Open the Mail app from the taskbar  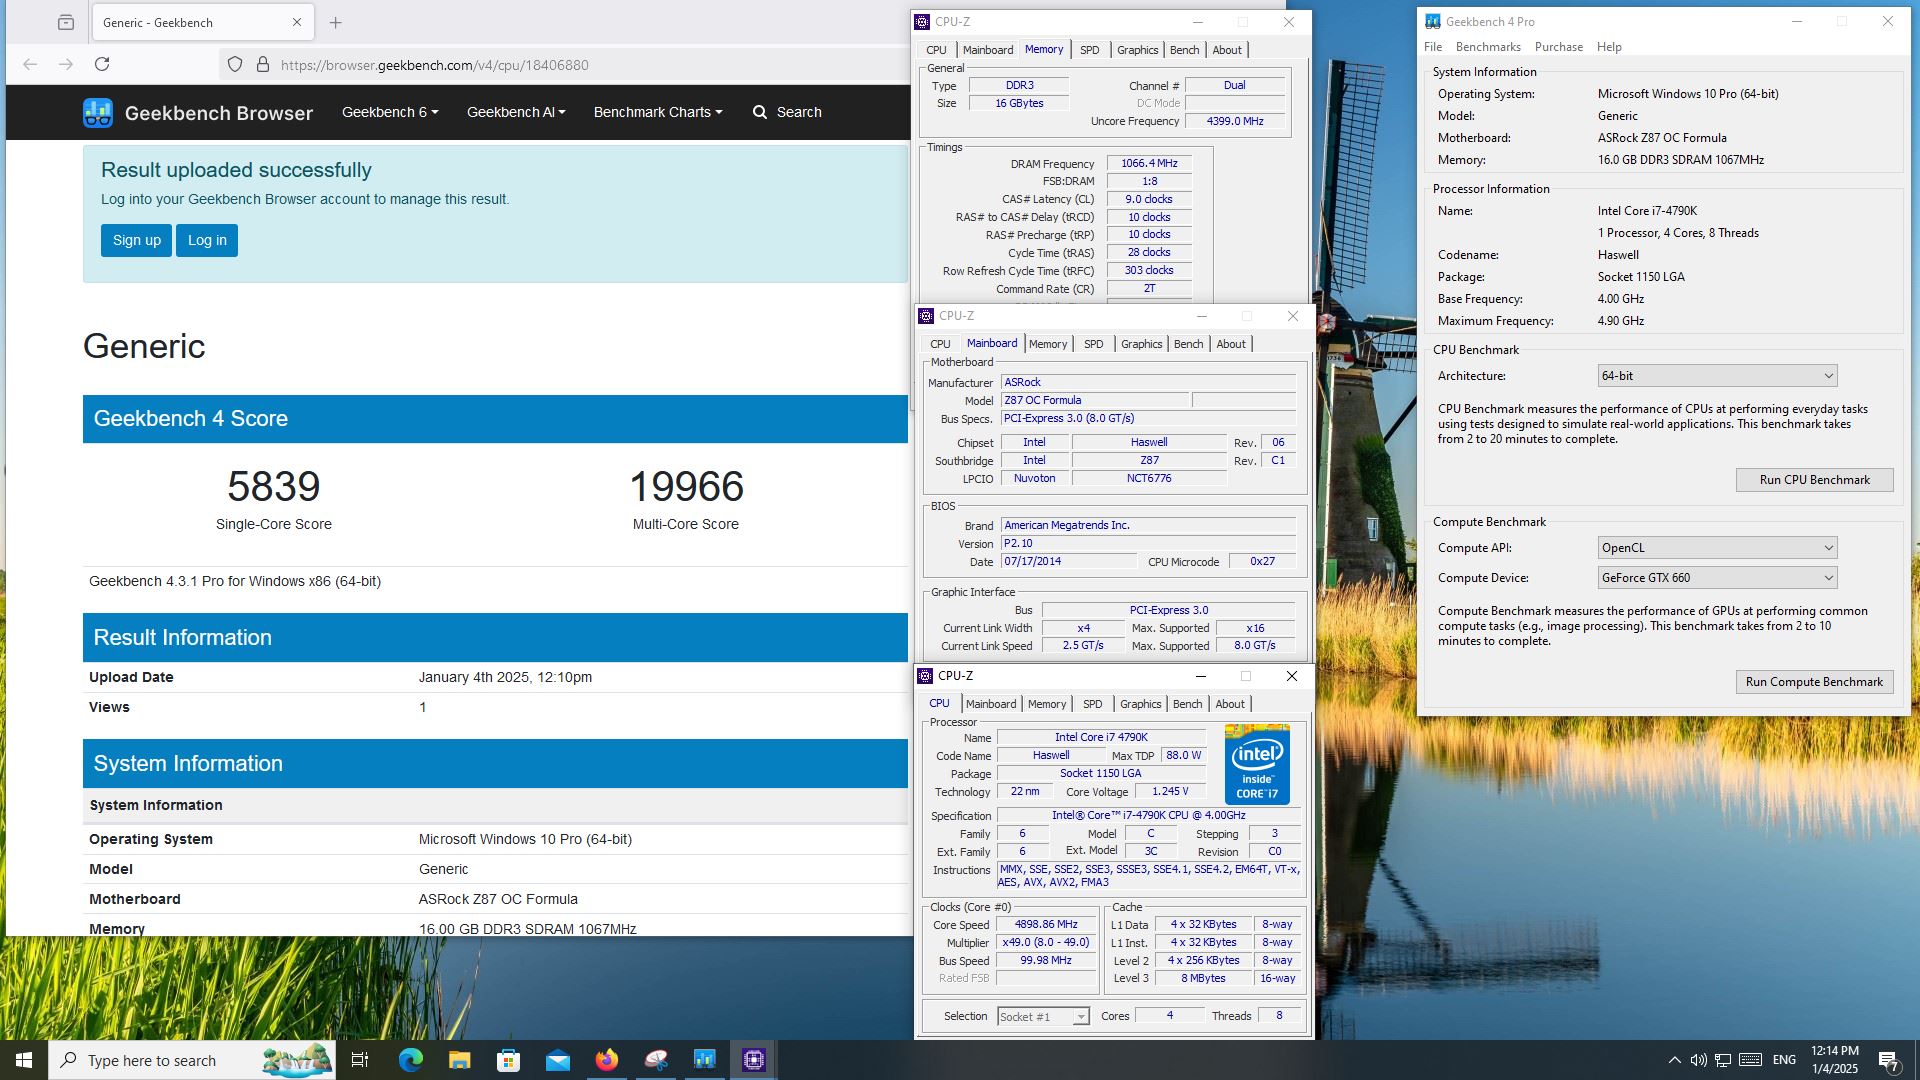tap(557, 1060)
